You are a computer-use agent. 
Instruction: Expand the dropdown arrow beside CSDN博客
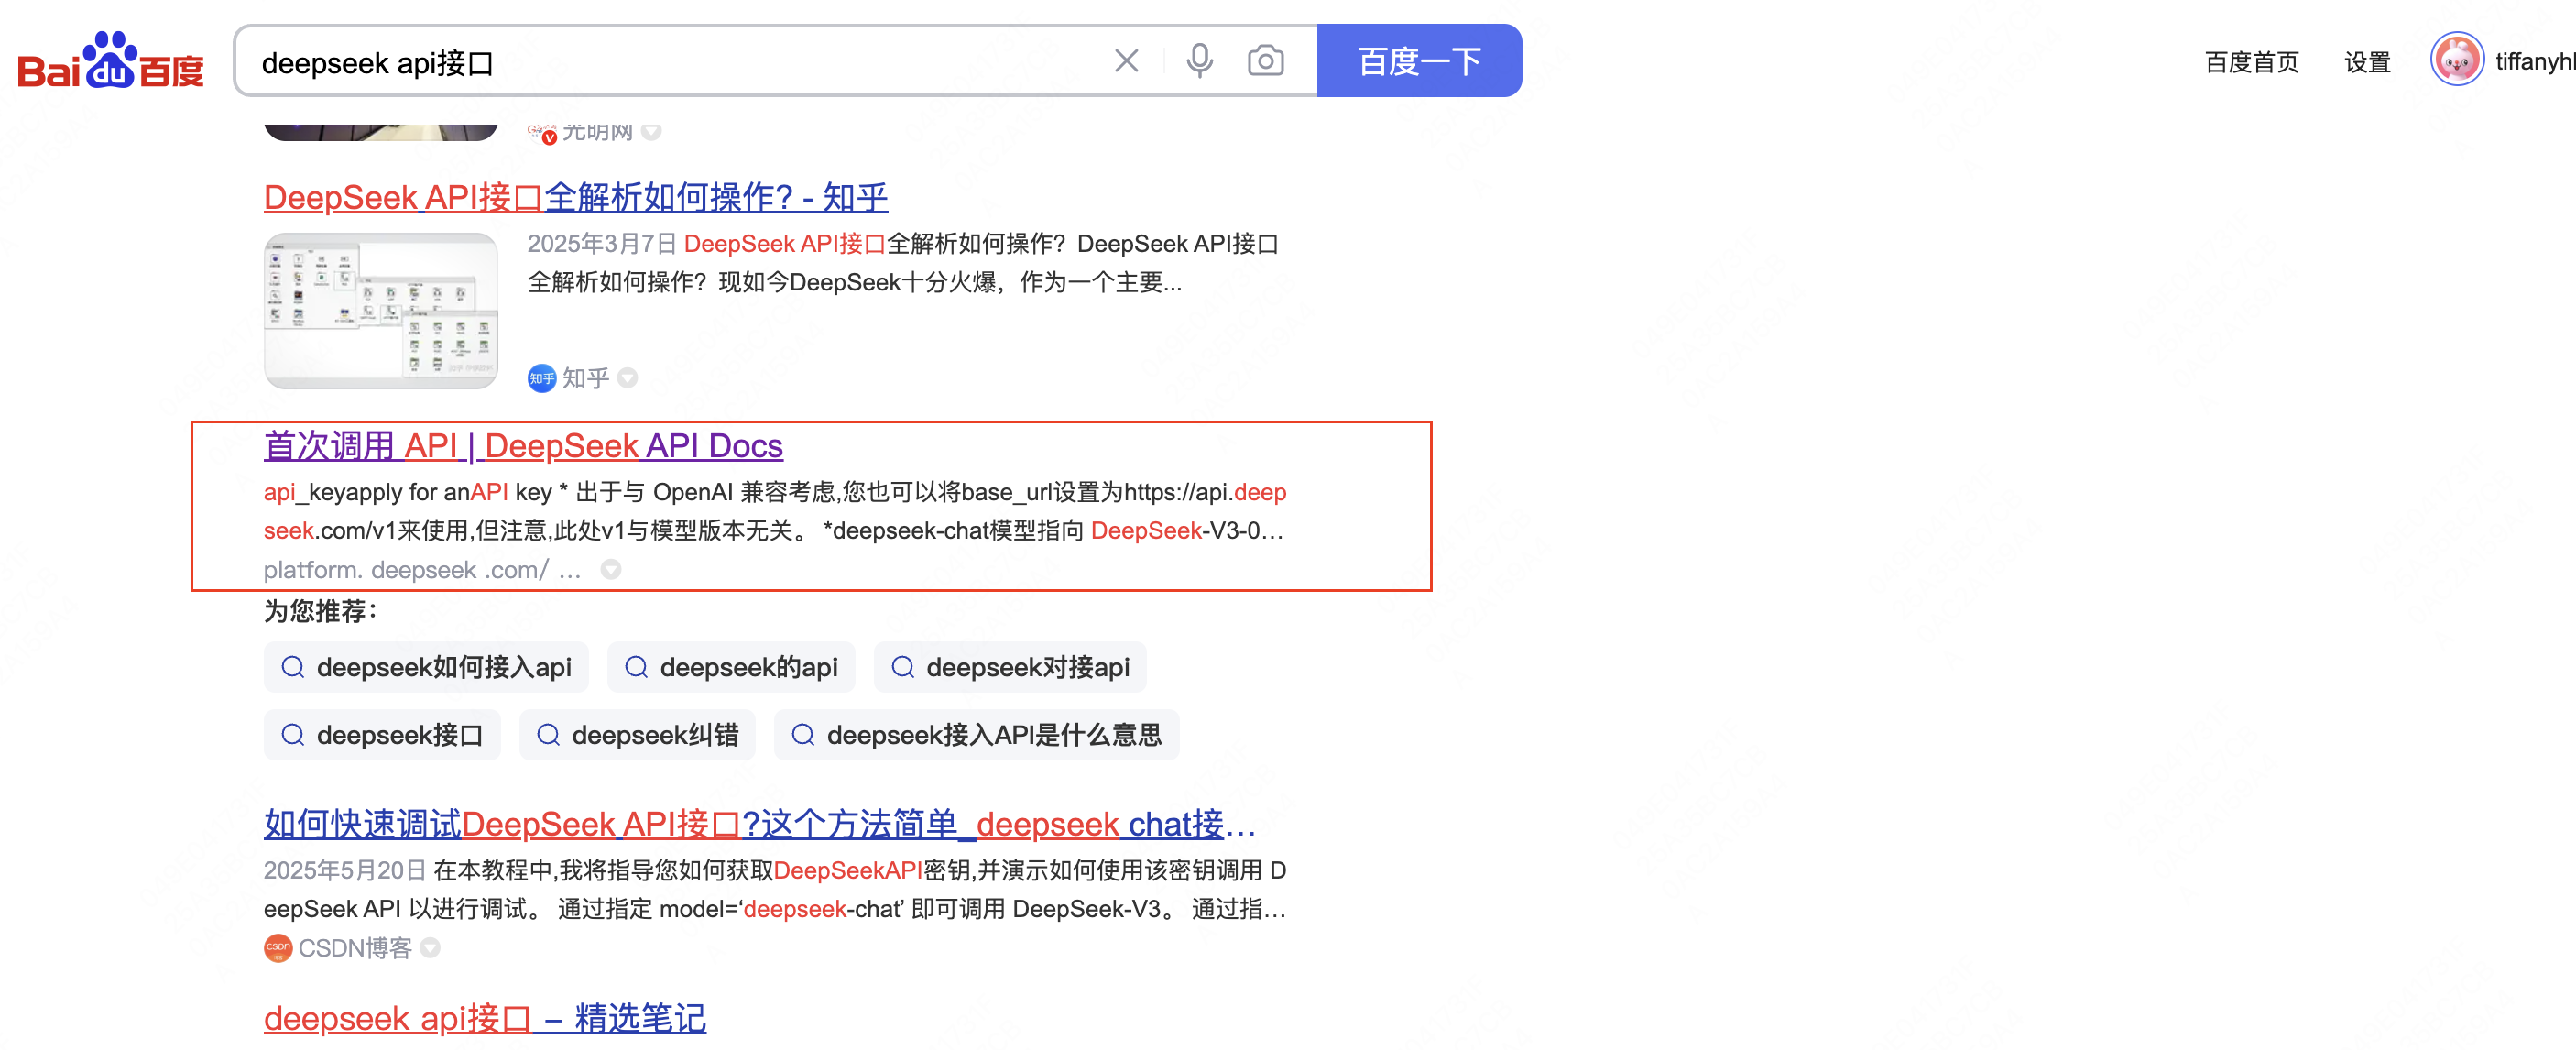point(429,947)
